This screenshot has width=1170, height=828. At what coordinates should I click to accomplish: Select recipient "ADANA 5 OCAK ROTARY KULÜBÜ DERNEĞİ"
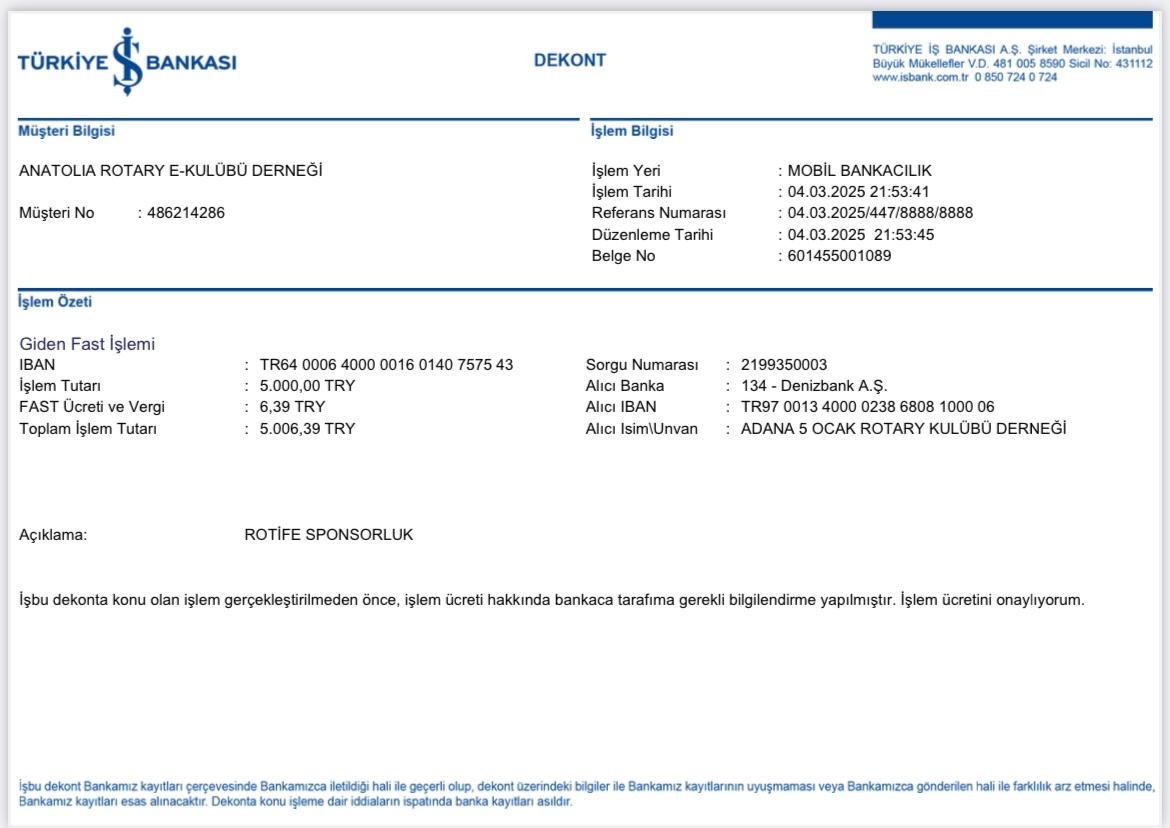(x=904, y=429)
